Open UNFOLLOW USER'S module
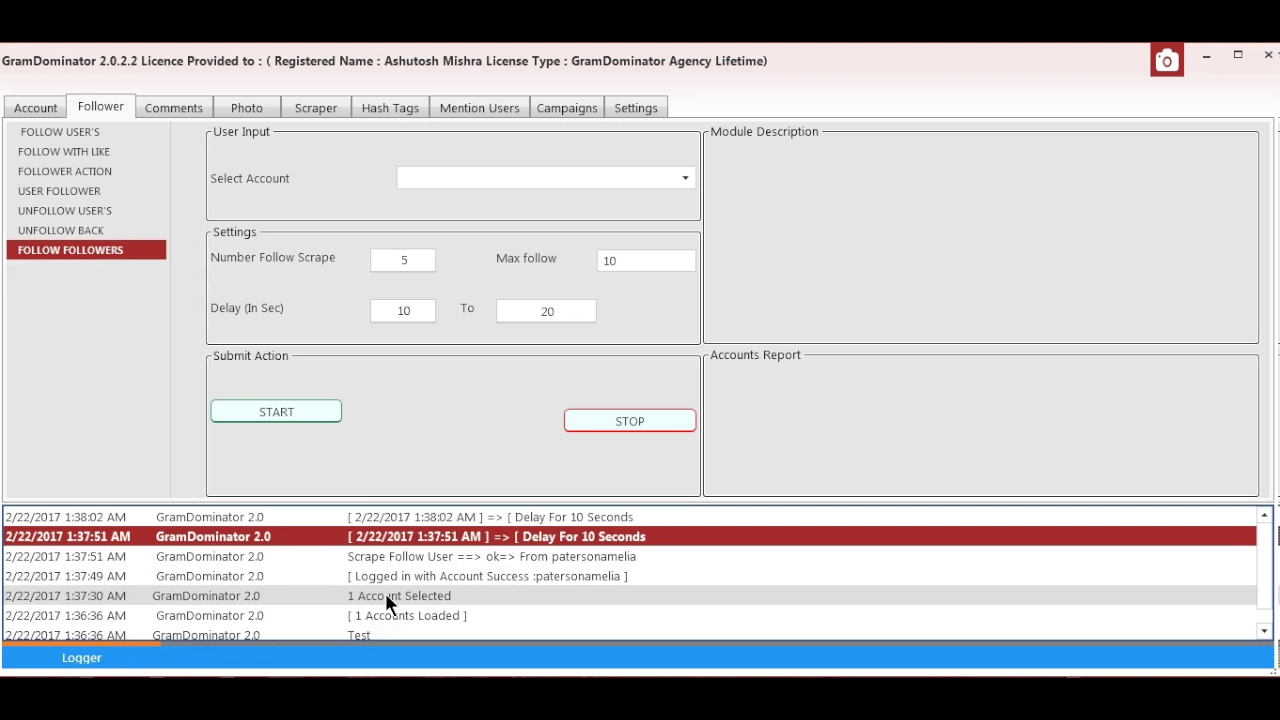This screenshot has height=720, width=1280. click(65, 211)
